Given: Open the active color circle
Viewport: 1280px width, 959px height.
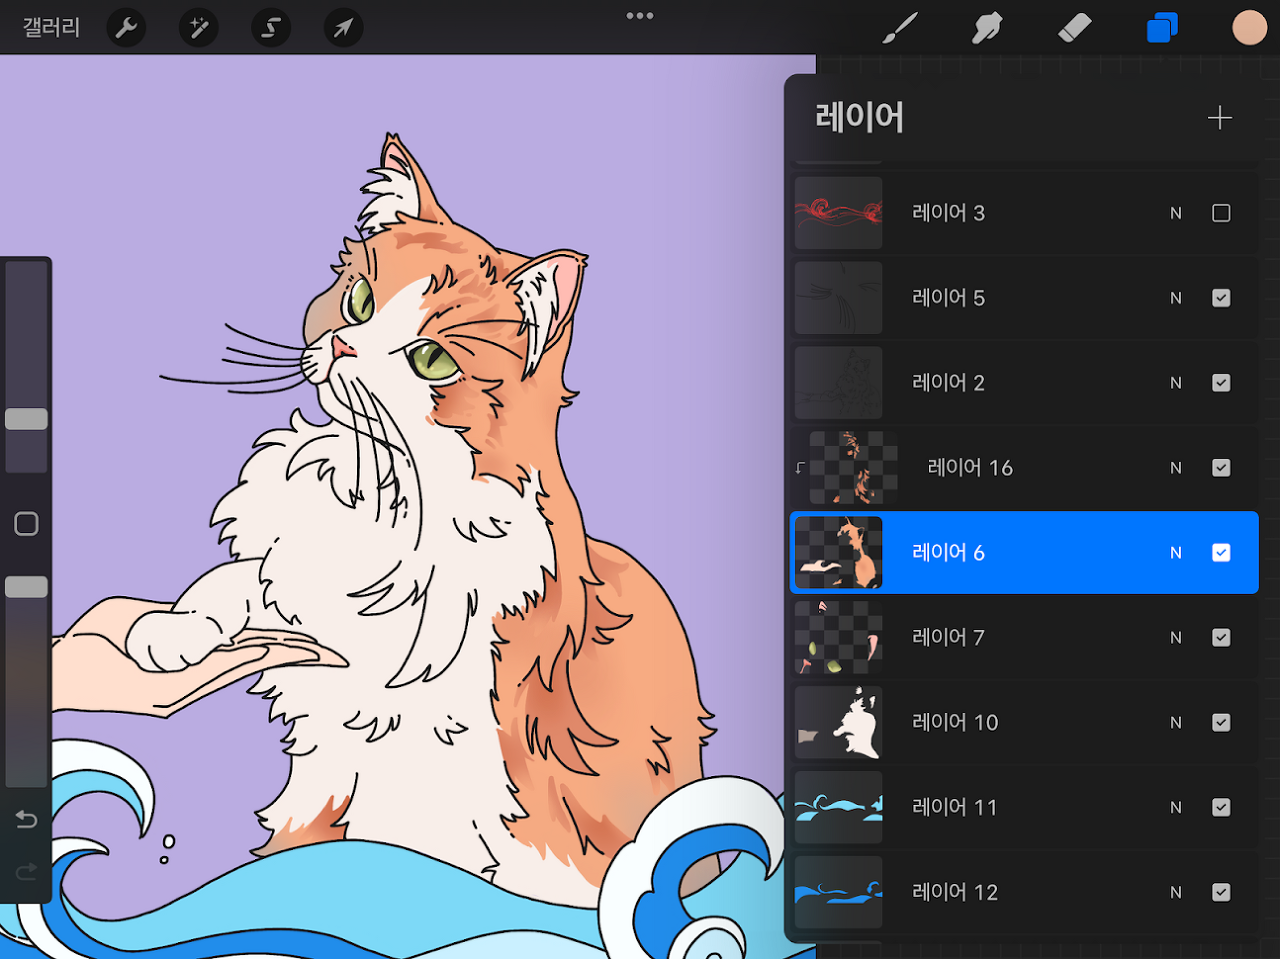Looking at the screenshot, I should click(x=1249, y=28).
